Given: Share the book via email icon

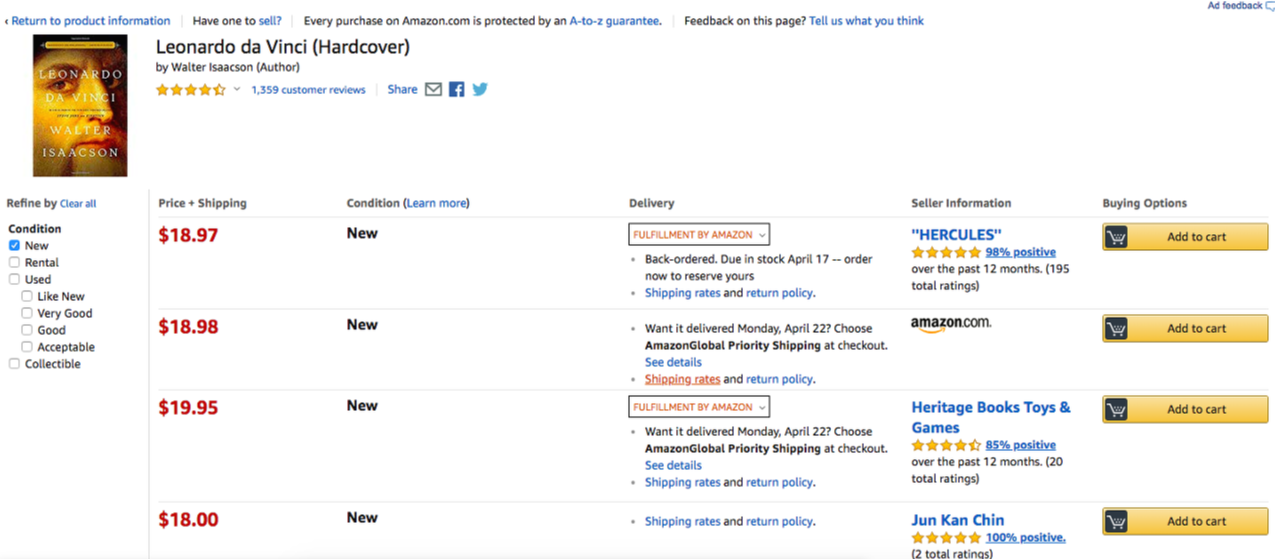Looking at the screenshot, I should click(433, 89).
